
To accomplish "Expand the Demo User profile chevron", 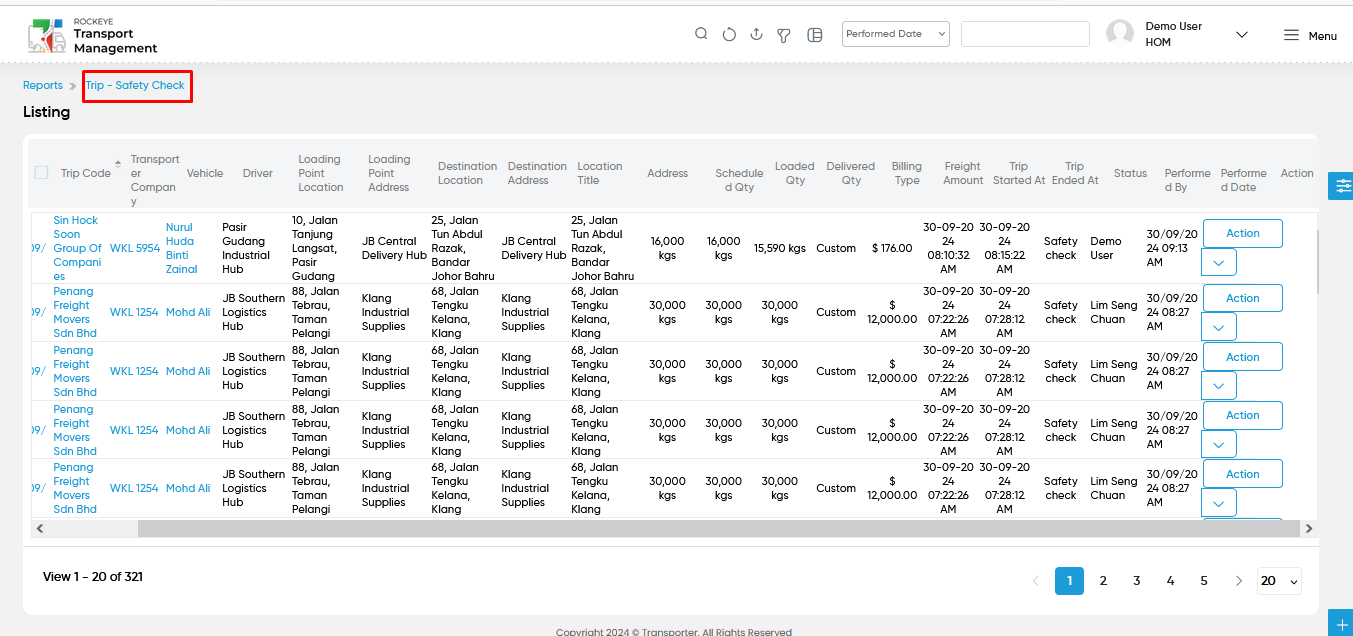I will 1242,35.
